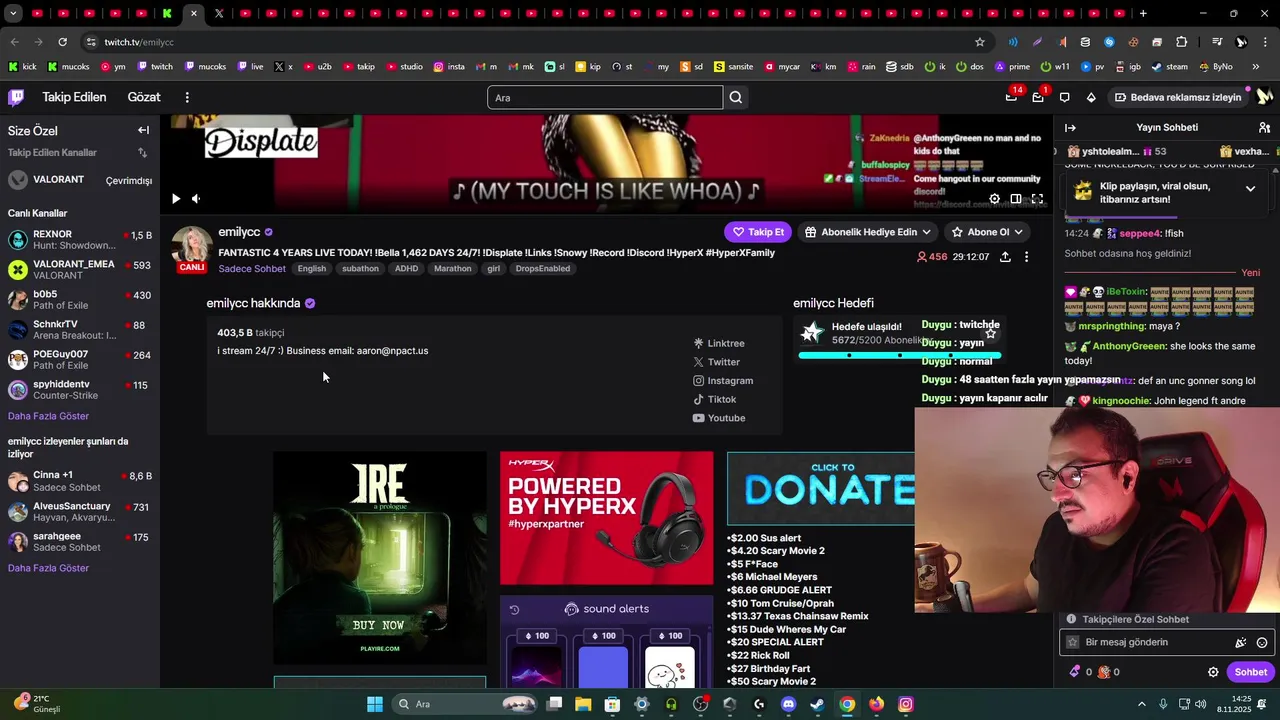Go to Takip Edilen tab

tap(74, 97)
